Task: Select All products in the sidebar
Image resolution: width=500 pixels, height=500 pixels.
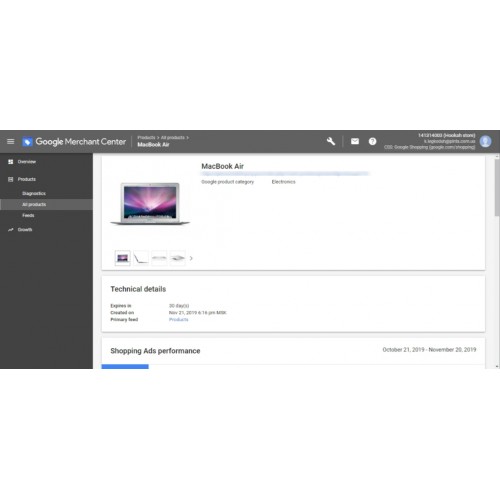Action: click(46, 204)
